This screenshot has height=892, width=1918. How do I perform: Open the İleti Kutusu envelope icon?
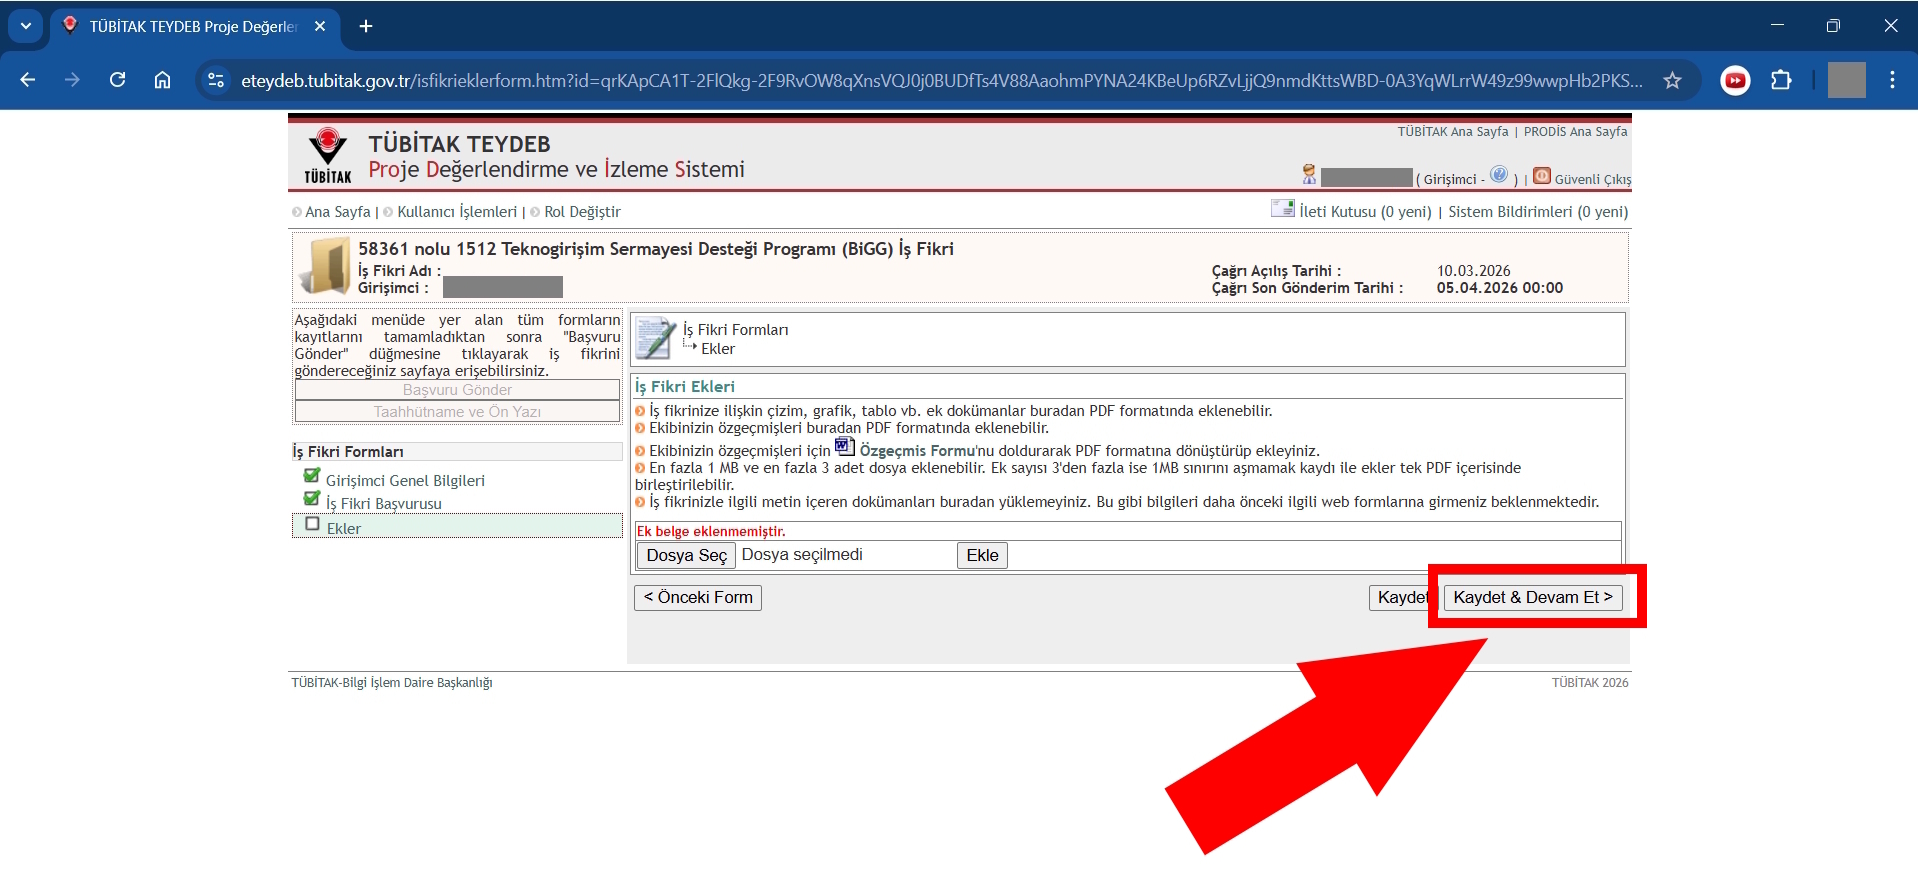pos(1282,208)
